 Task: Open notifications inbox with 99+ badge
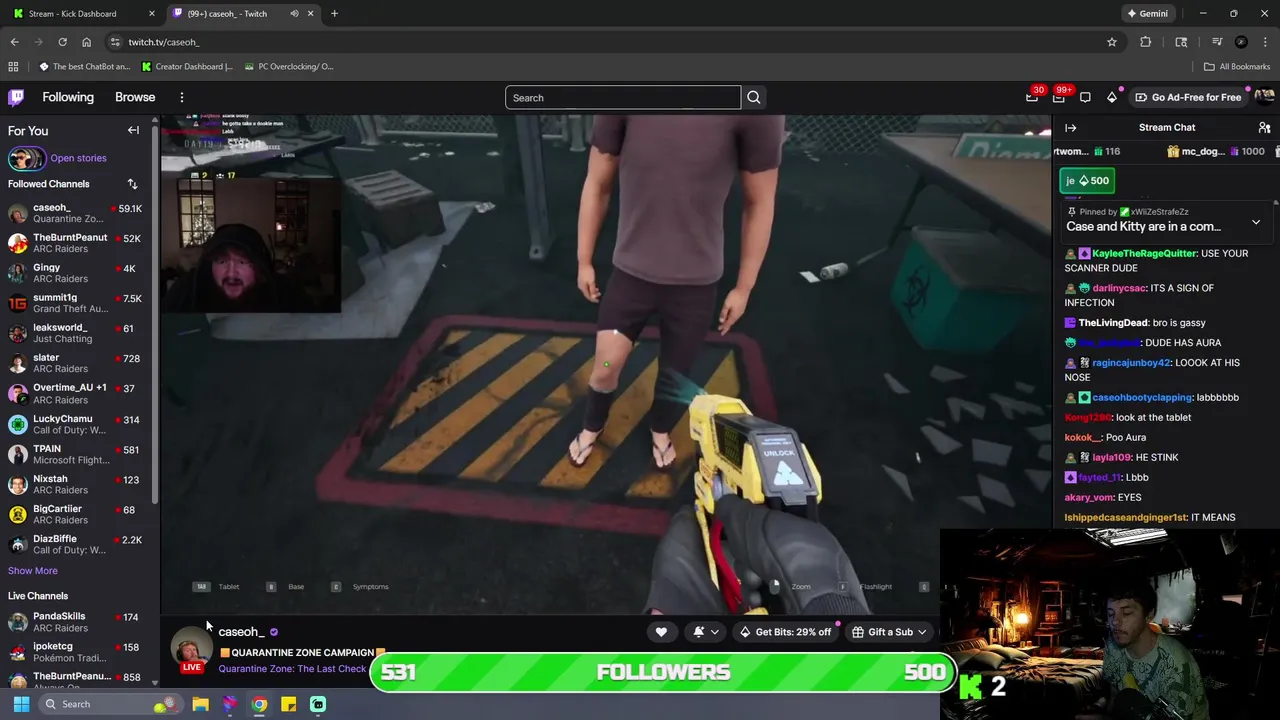(x=1059, y=97)
